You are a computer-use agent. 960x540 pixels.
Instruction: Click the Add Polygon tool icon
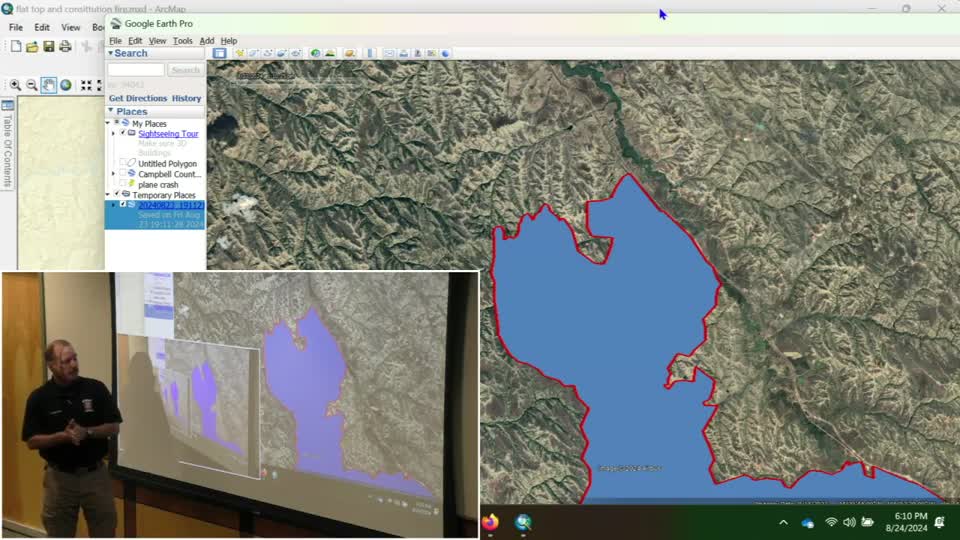point(253,53)
